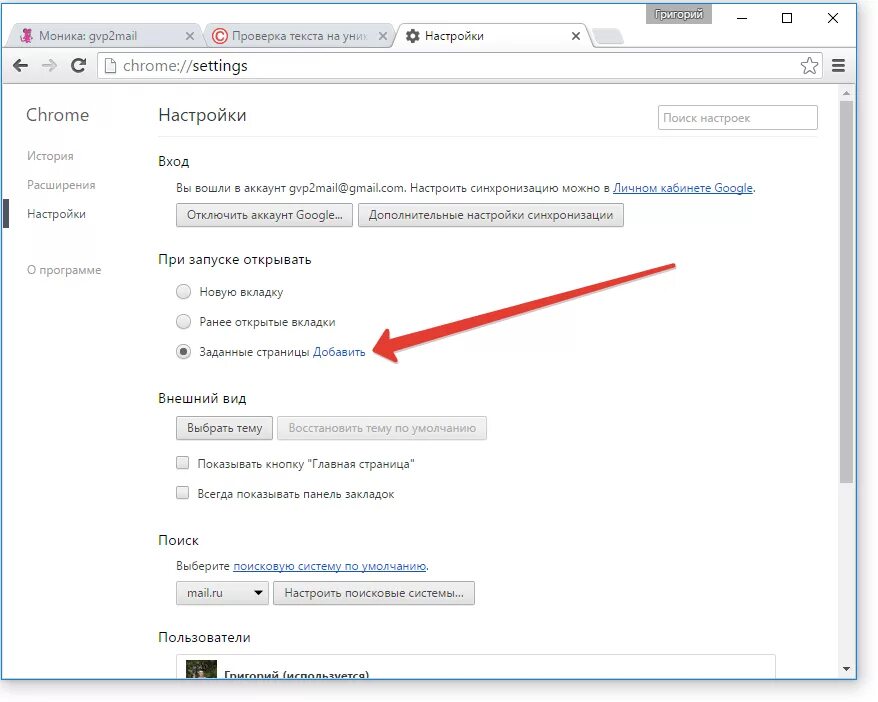Click the Отключить аккаунт Google button
The height and width of the screenshot is (702, 878).
pyautogui.click(x=264, y=215)
